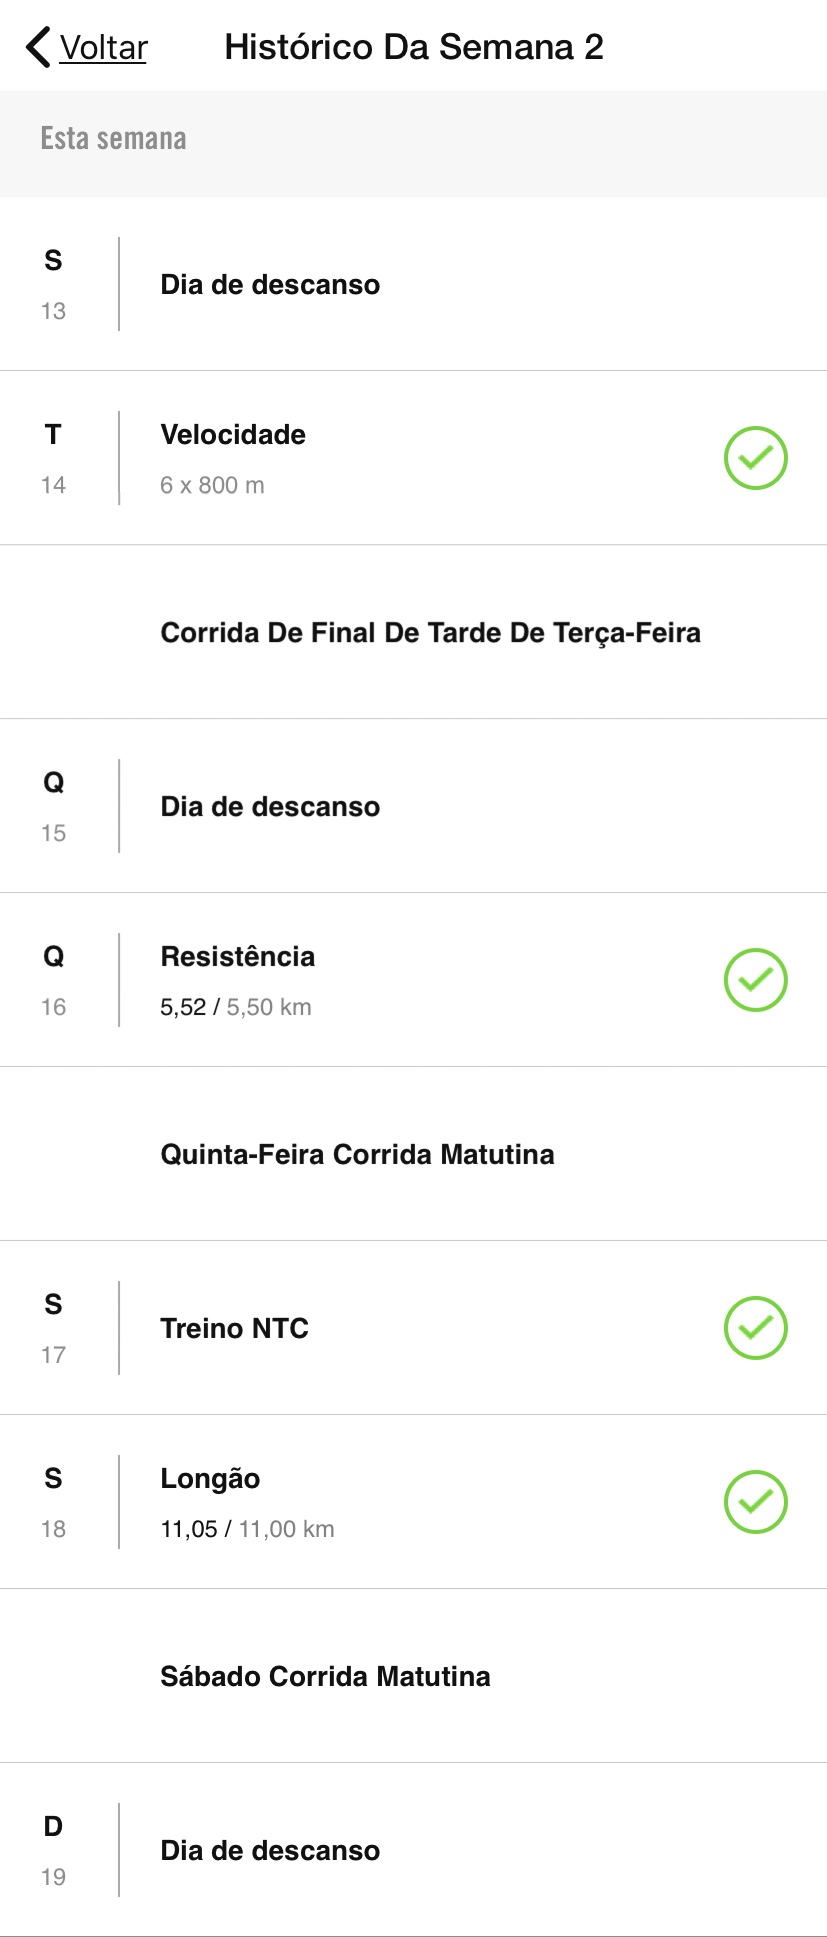Screen dimensions: 827x1937
Task: Tap the Histórico Da Semana 2 title
Action: (414, 47)
